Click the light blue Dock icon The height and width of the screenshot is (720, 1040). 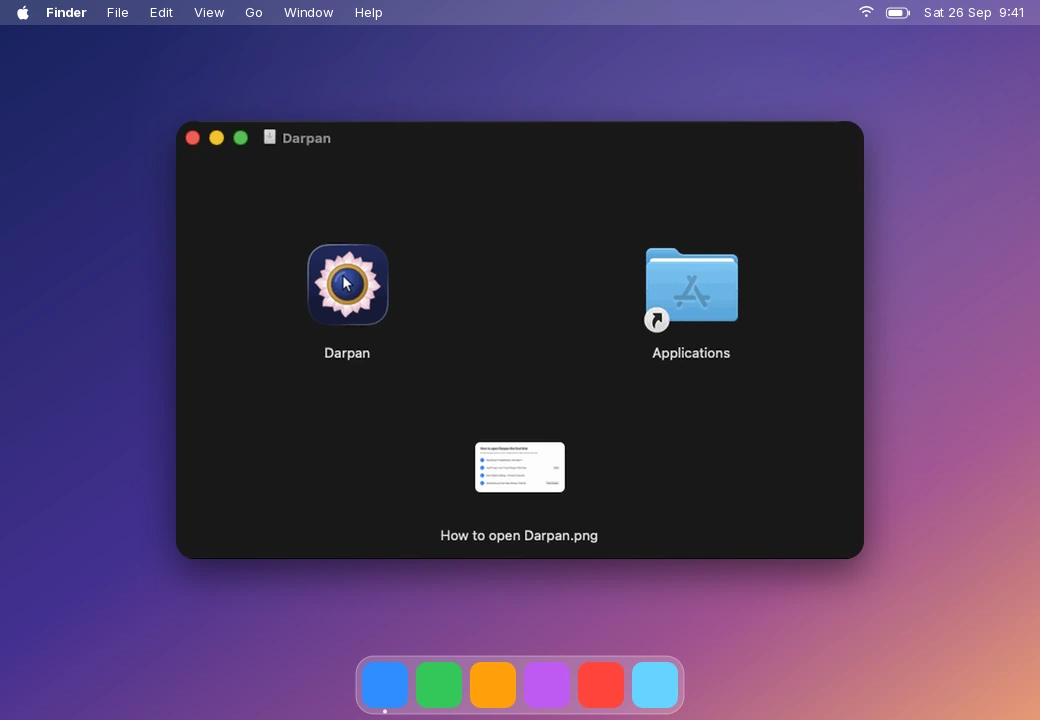tap(655, 685)
